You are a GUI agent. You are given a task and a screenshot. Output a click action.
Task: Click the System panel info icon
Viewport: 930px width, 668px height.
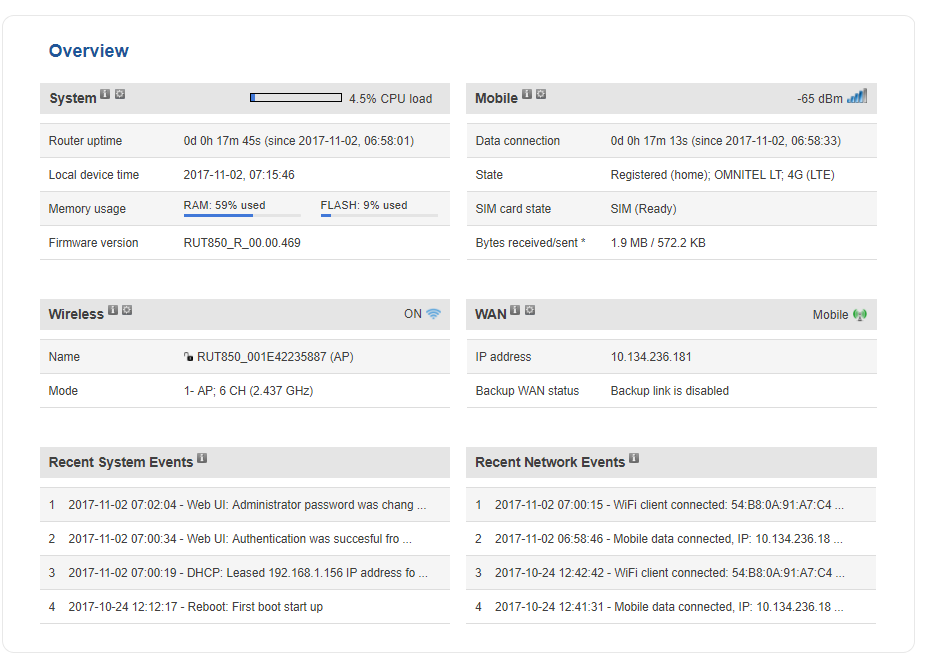(105, 95)
